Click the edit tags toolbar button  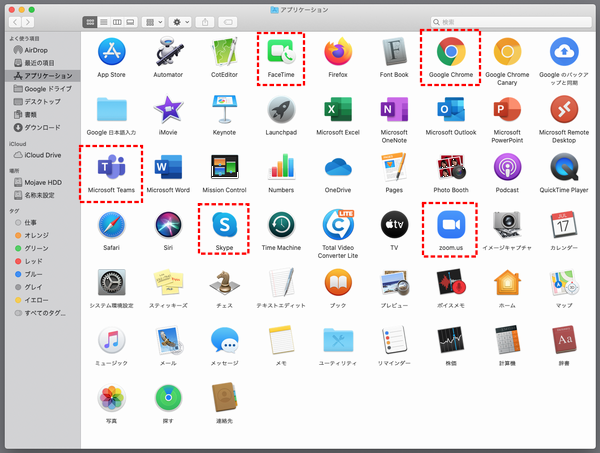point(228,22)
